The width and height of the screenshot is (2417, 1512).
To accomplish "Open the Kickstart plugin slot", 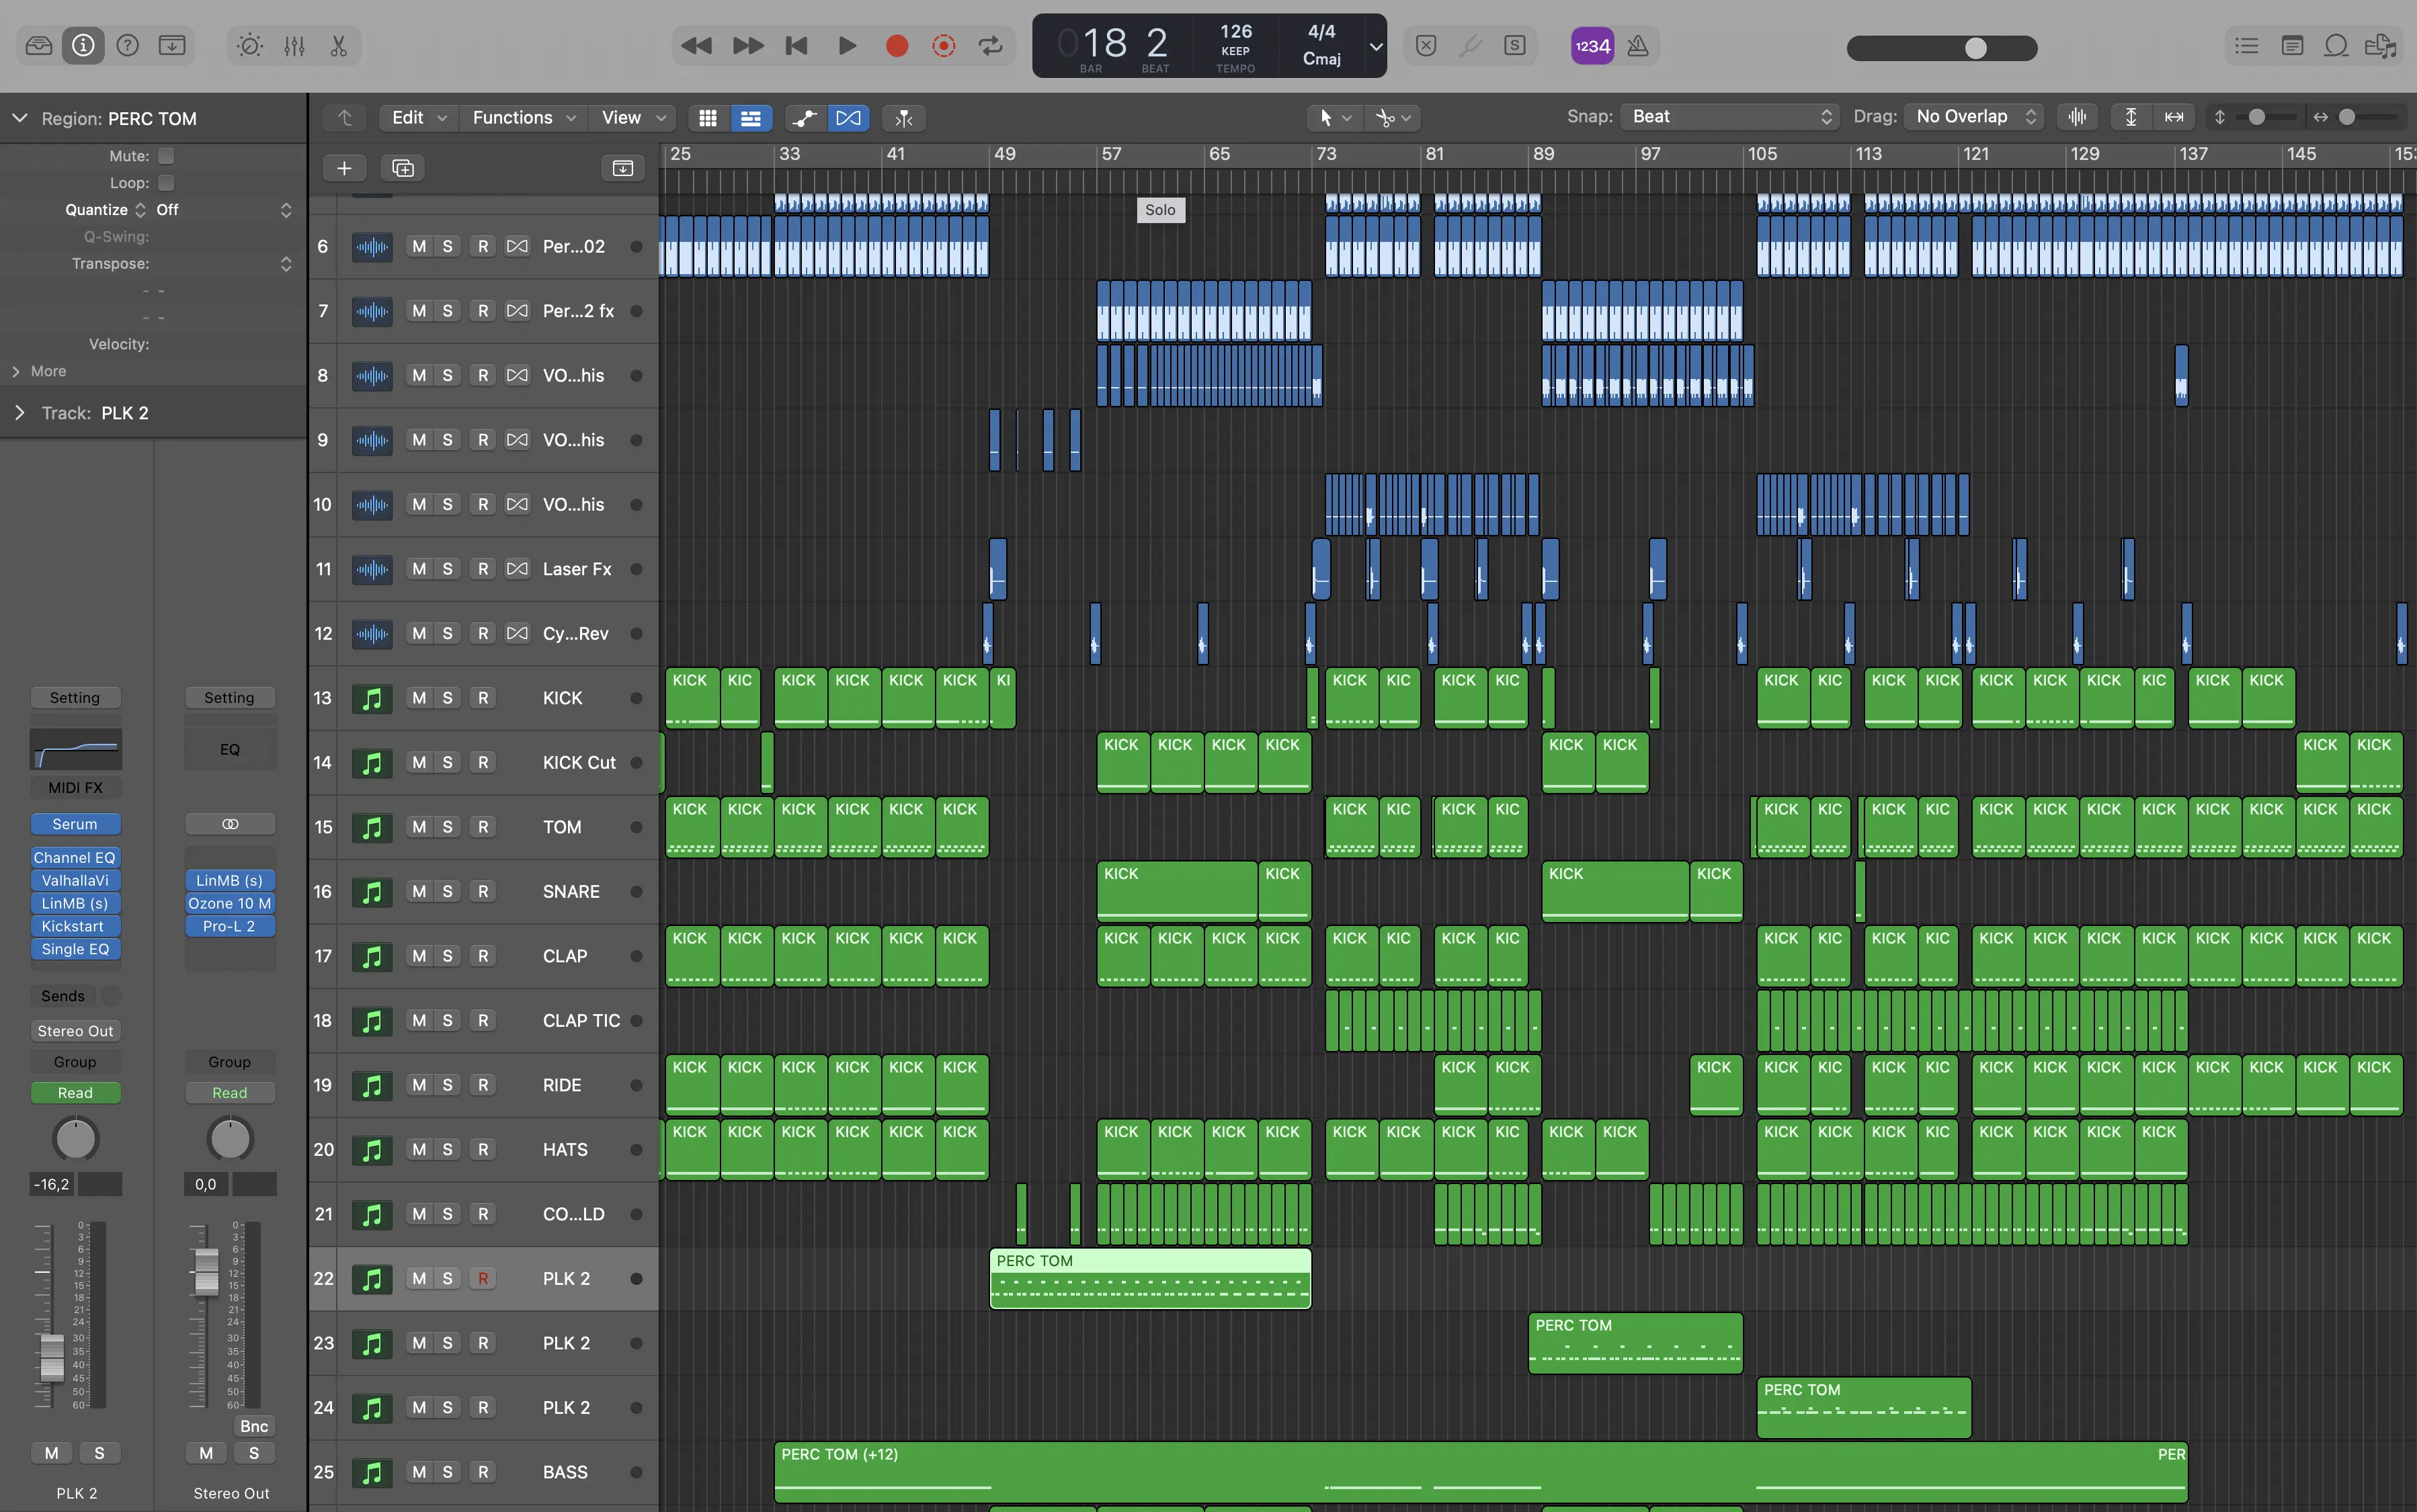I will (75, 927).
